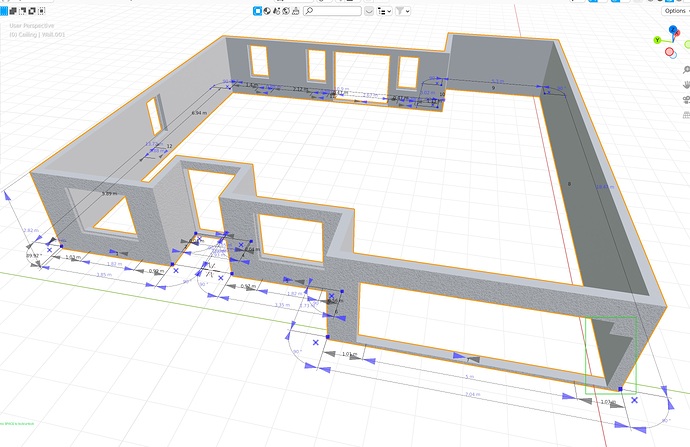Click the "6.94 m" dimension label
The image size is (690, 447).
point(199,113)
